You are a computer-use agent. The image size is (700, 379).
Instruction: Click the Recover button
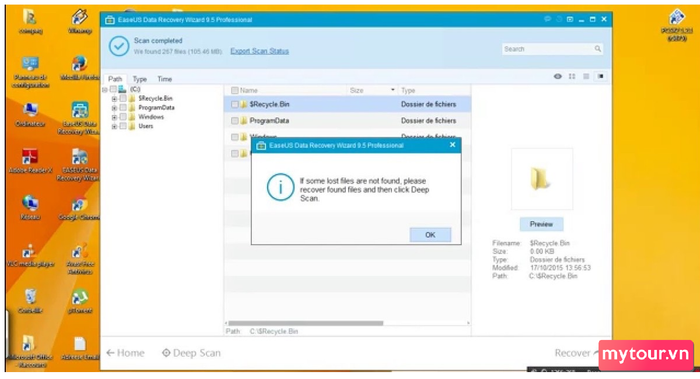click(x=575, y=353)
